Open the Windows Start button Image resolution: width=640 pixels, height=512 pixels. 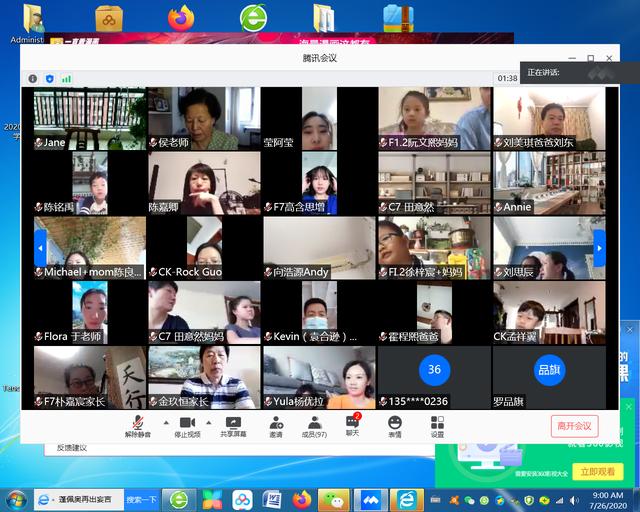(x=16, y=500)
